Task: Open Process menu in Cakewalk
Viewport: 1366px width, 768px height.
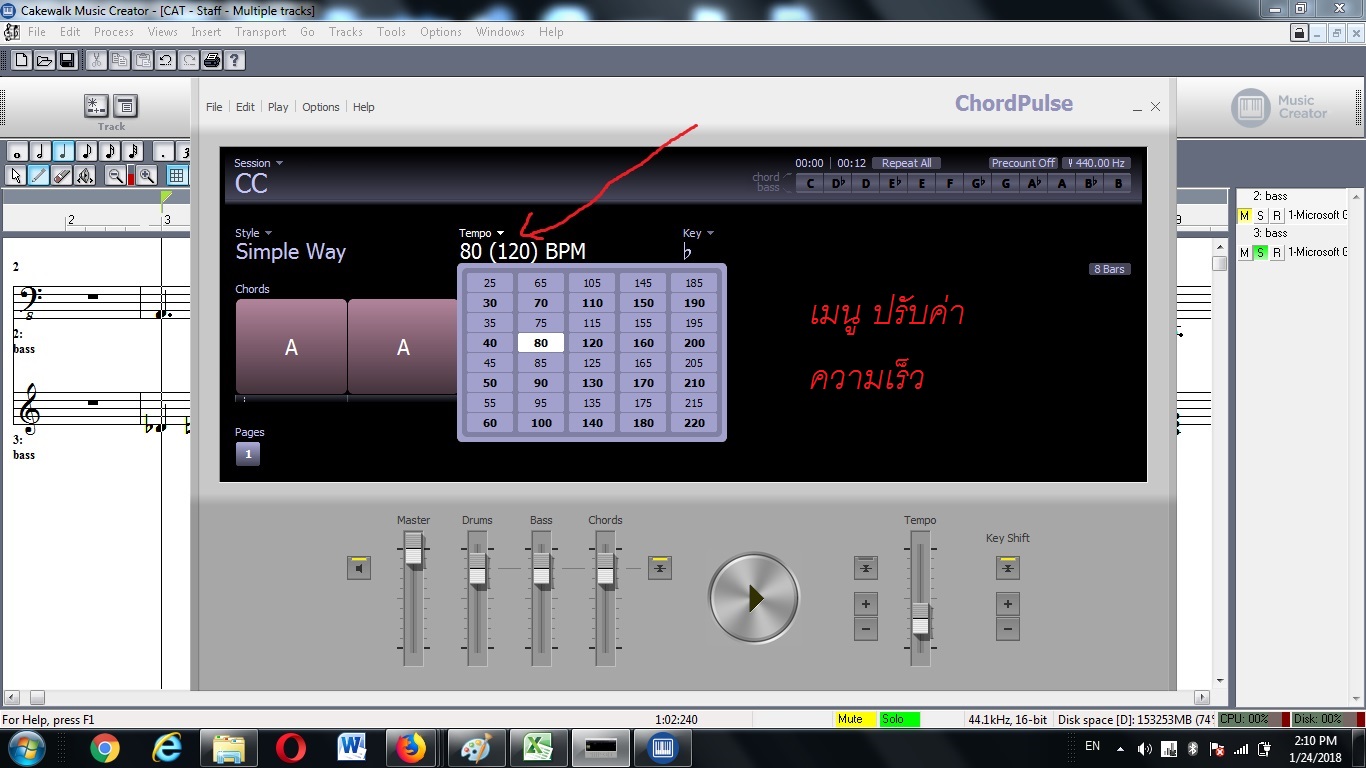Action: 114,32
